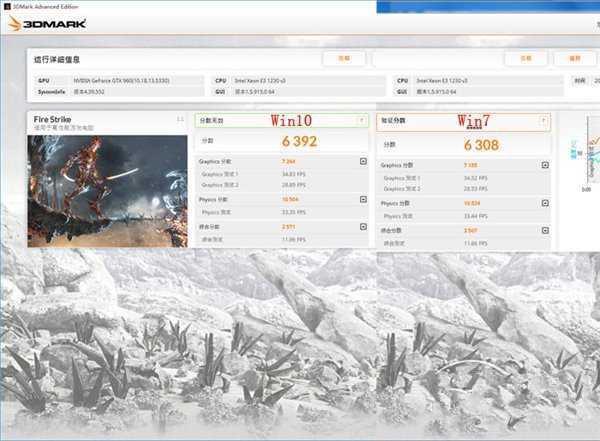
Task: Collapse the Win7 combined score section
Action: pos(545,230)
